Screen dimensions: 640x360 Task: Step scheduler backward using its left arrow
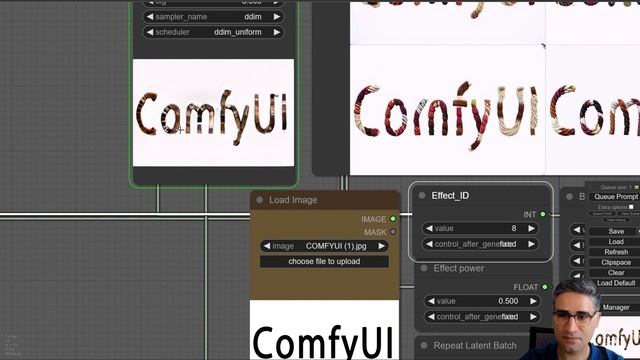click(150, 32)
